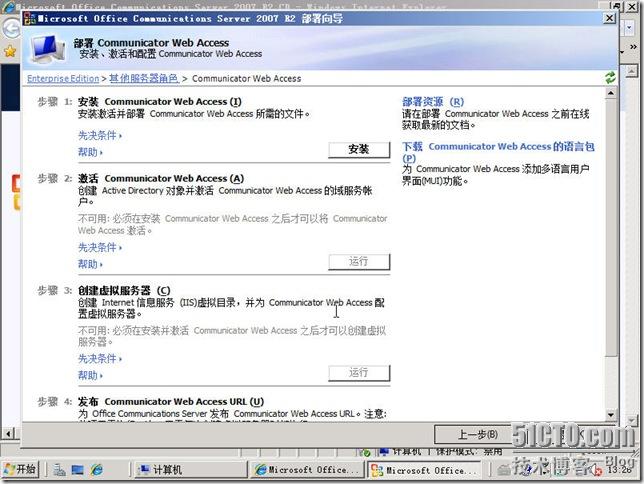Click the disabled 运行 button for step 3 创建虚拟服务器
Image resolution: width=644 pixels, height=484 pixels.
click(359, 373)
